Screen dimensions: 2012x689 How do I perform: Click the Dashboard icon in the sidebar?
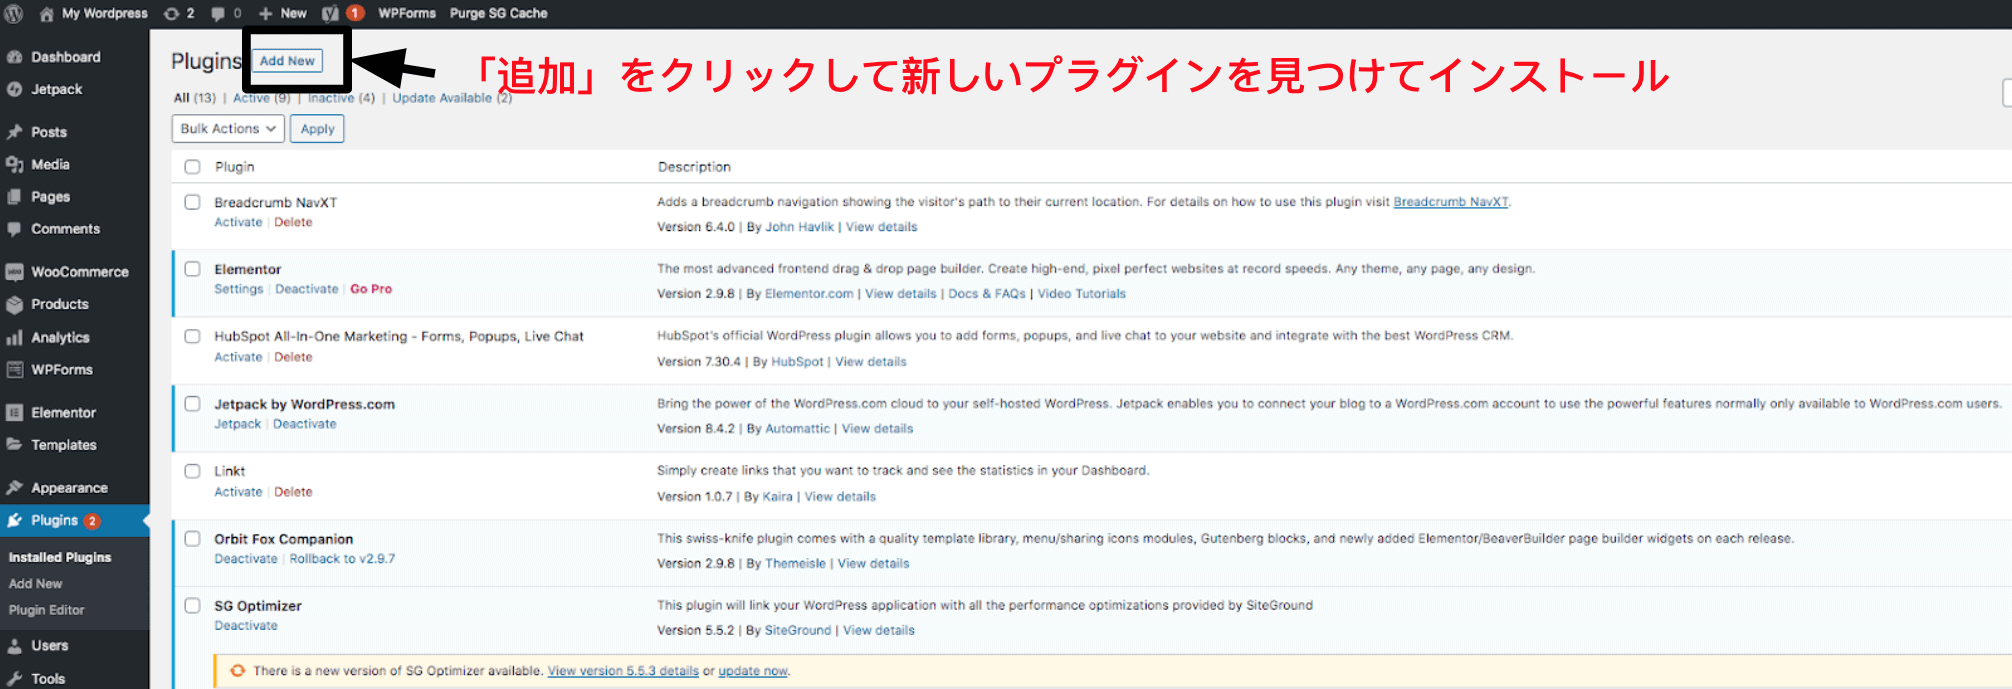click(x=14, y=57)
